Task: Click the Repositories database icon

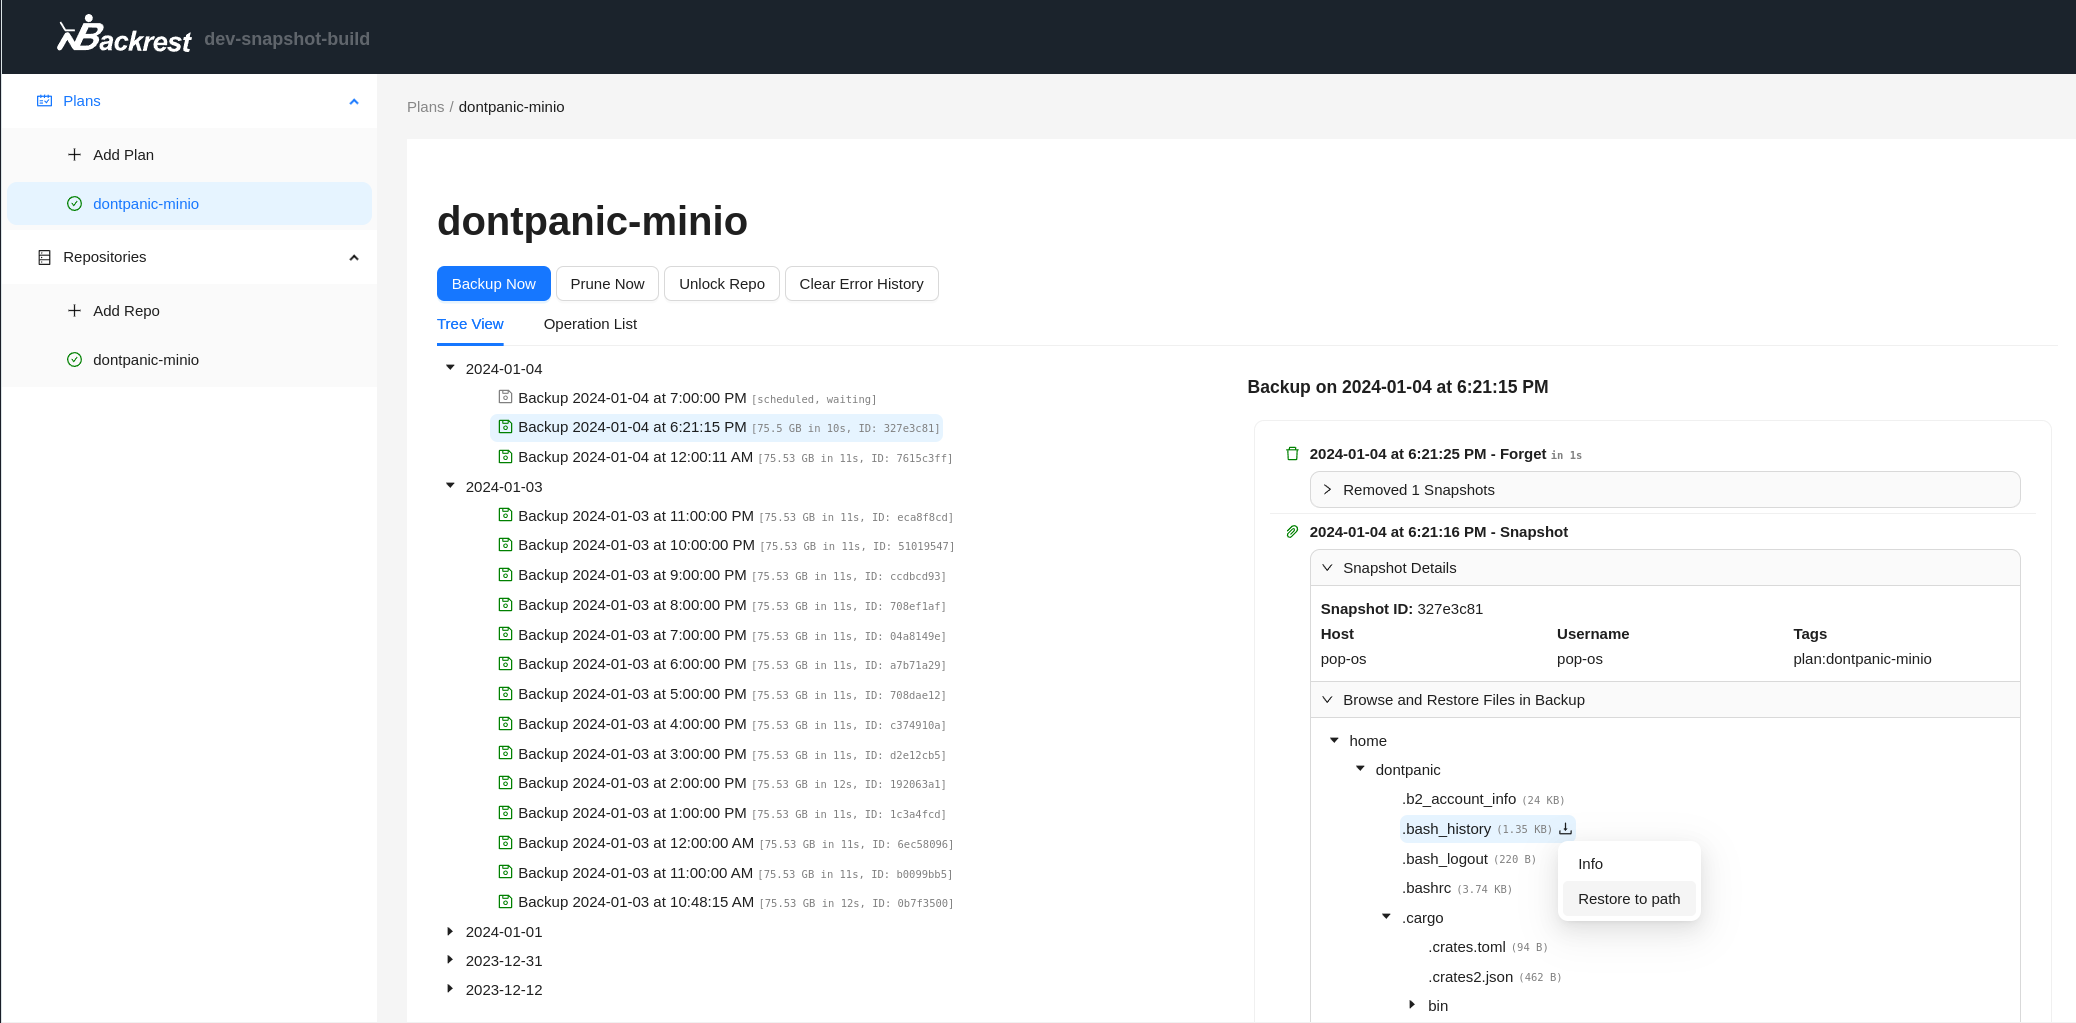Action: coord(44,258)
